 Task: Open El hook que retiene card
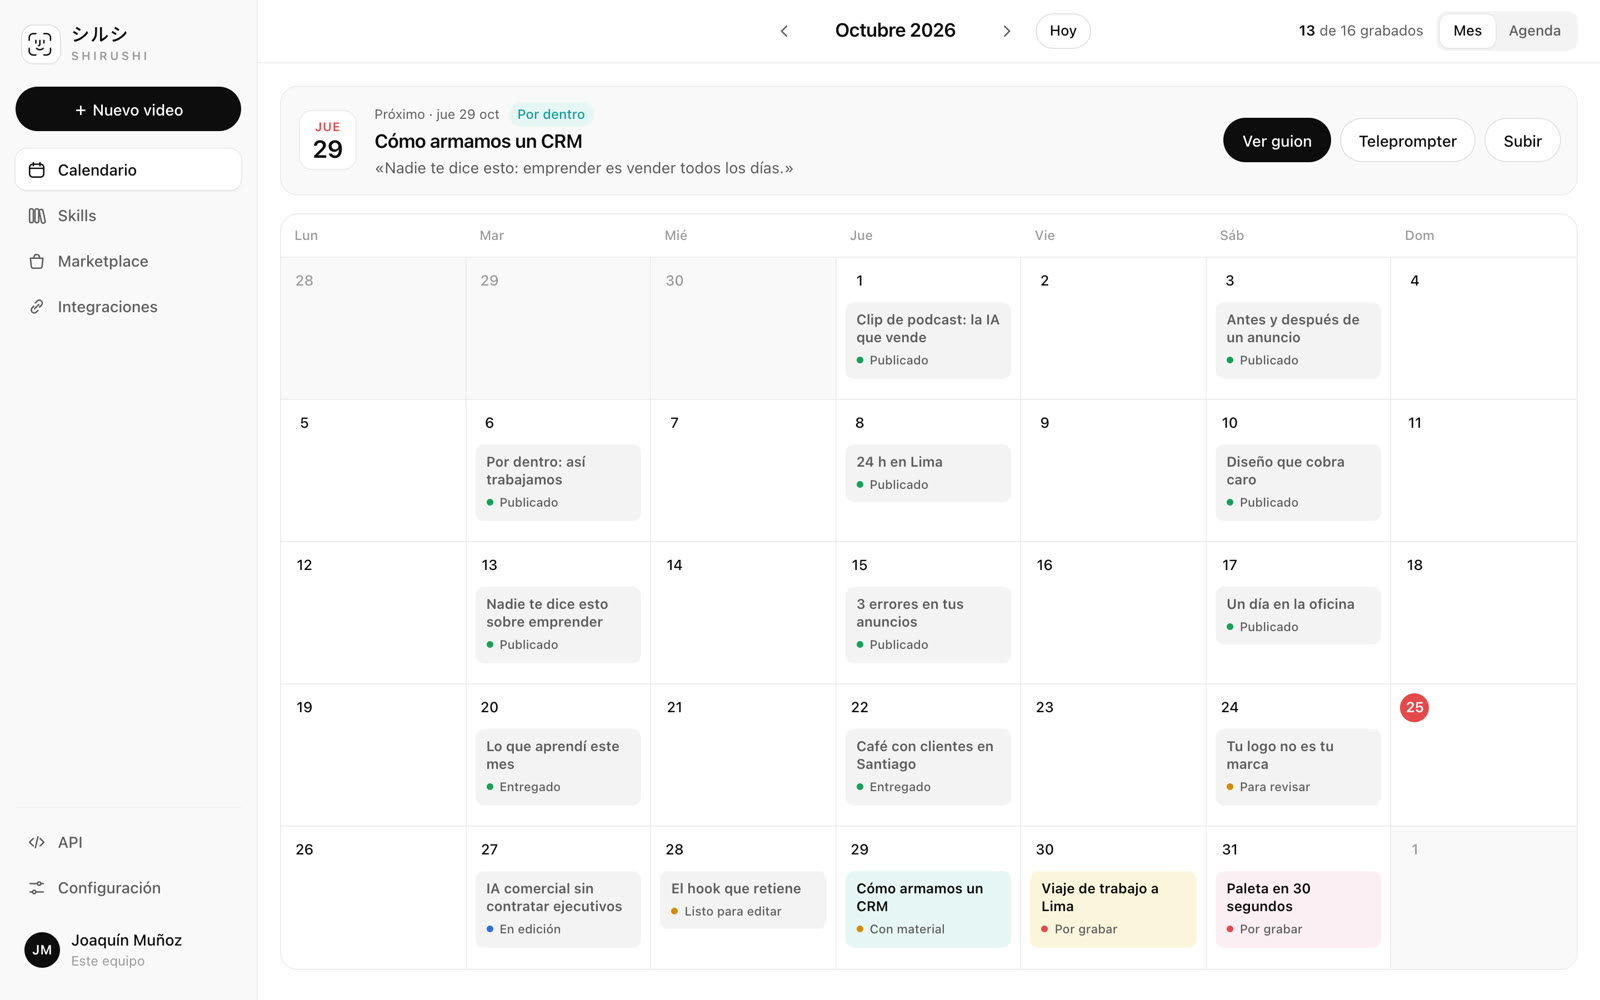pyautogui.click(x=743, y=900)
